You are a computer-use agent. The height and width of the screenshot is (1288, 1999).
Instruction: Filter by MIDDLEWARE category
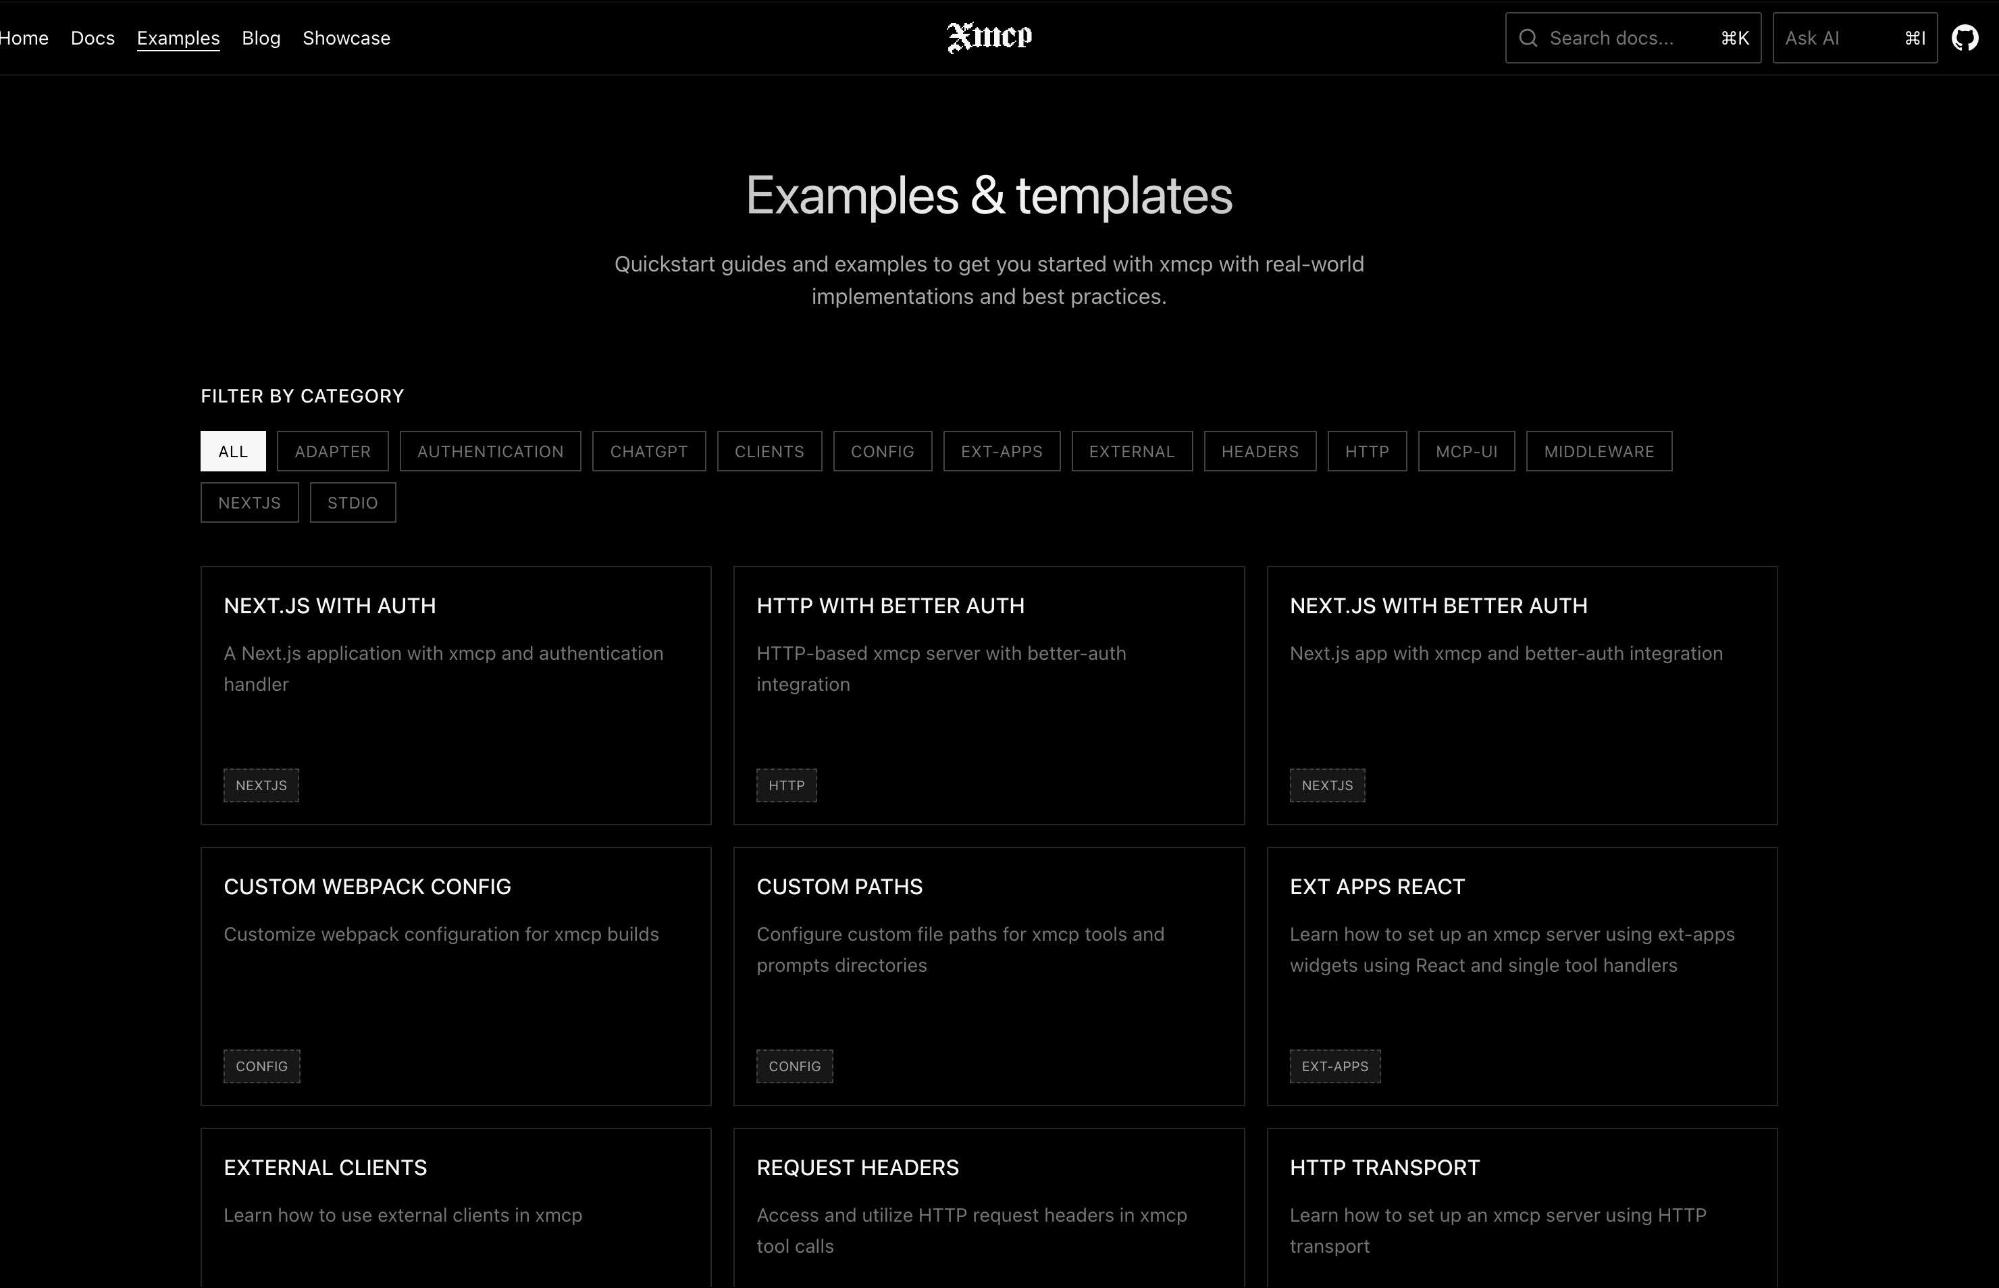click(x=1598, y=451)
